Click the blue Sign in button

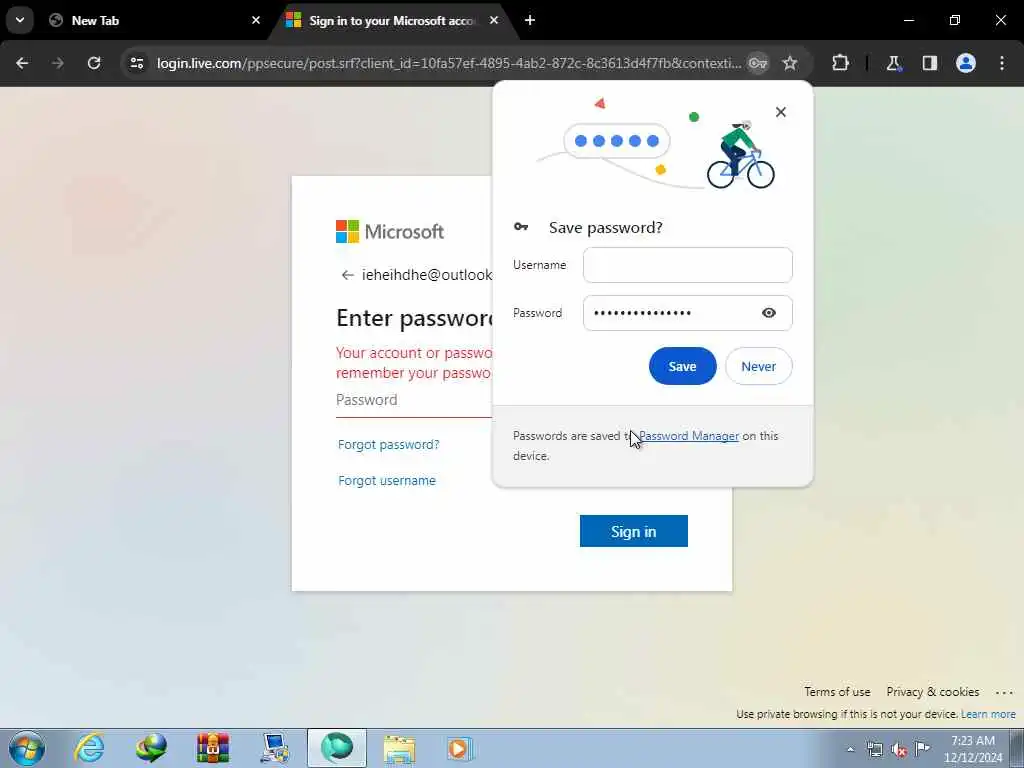tap(633, 531)
